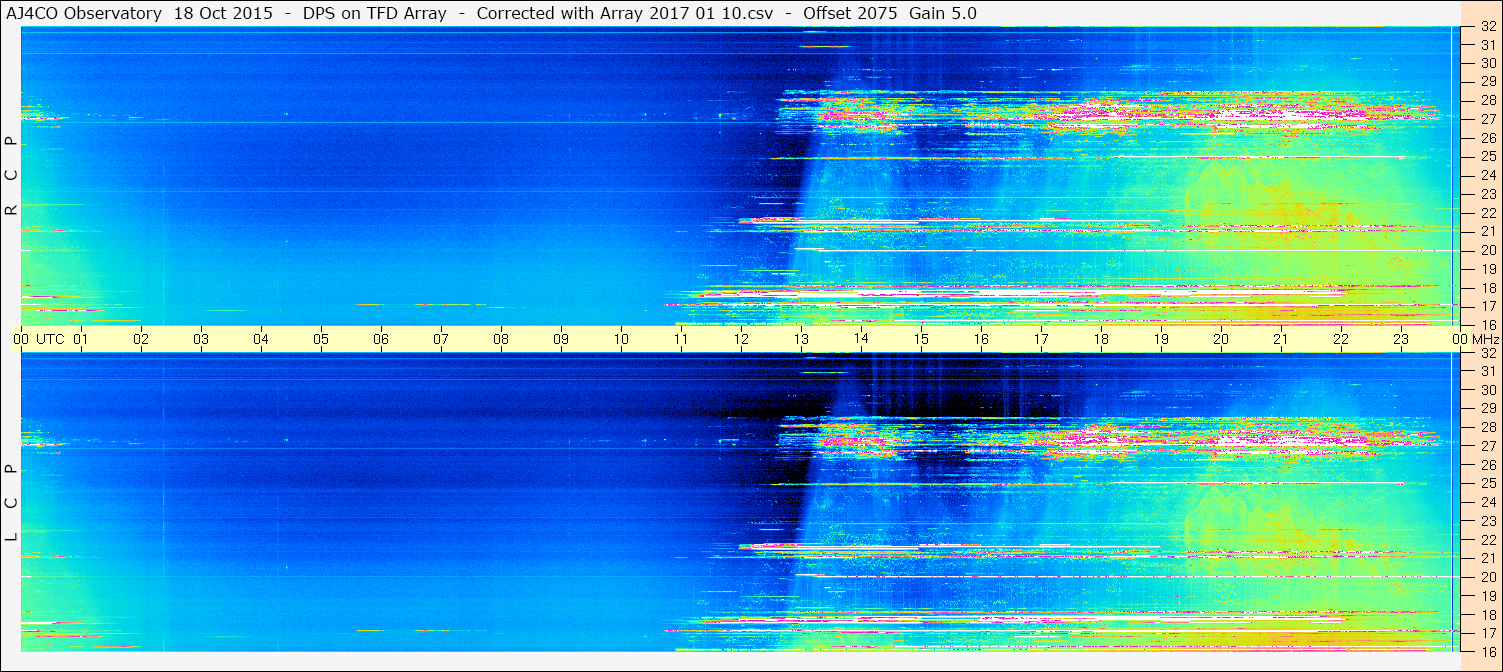Screen dimensions: 1503x672
Task: Choose the 08 hour time marker
Action: coord(501,339)
